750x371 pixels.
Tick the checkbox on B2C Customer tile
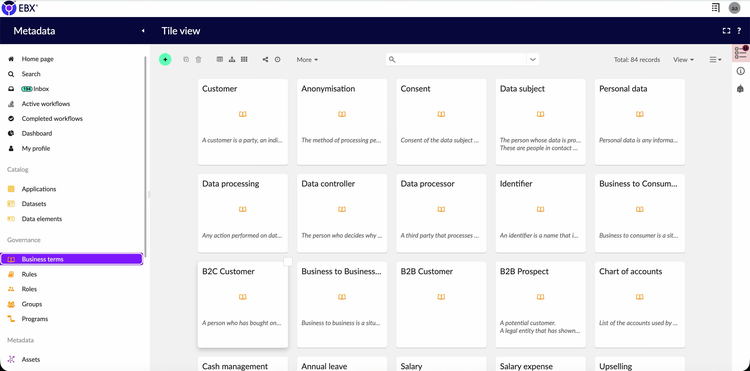(287, 262)
